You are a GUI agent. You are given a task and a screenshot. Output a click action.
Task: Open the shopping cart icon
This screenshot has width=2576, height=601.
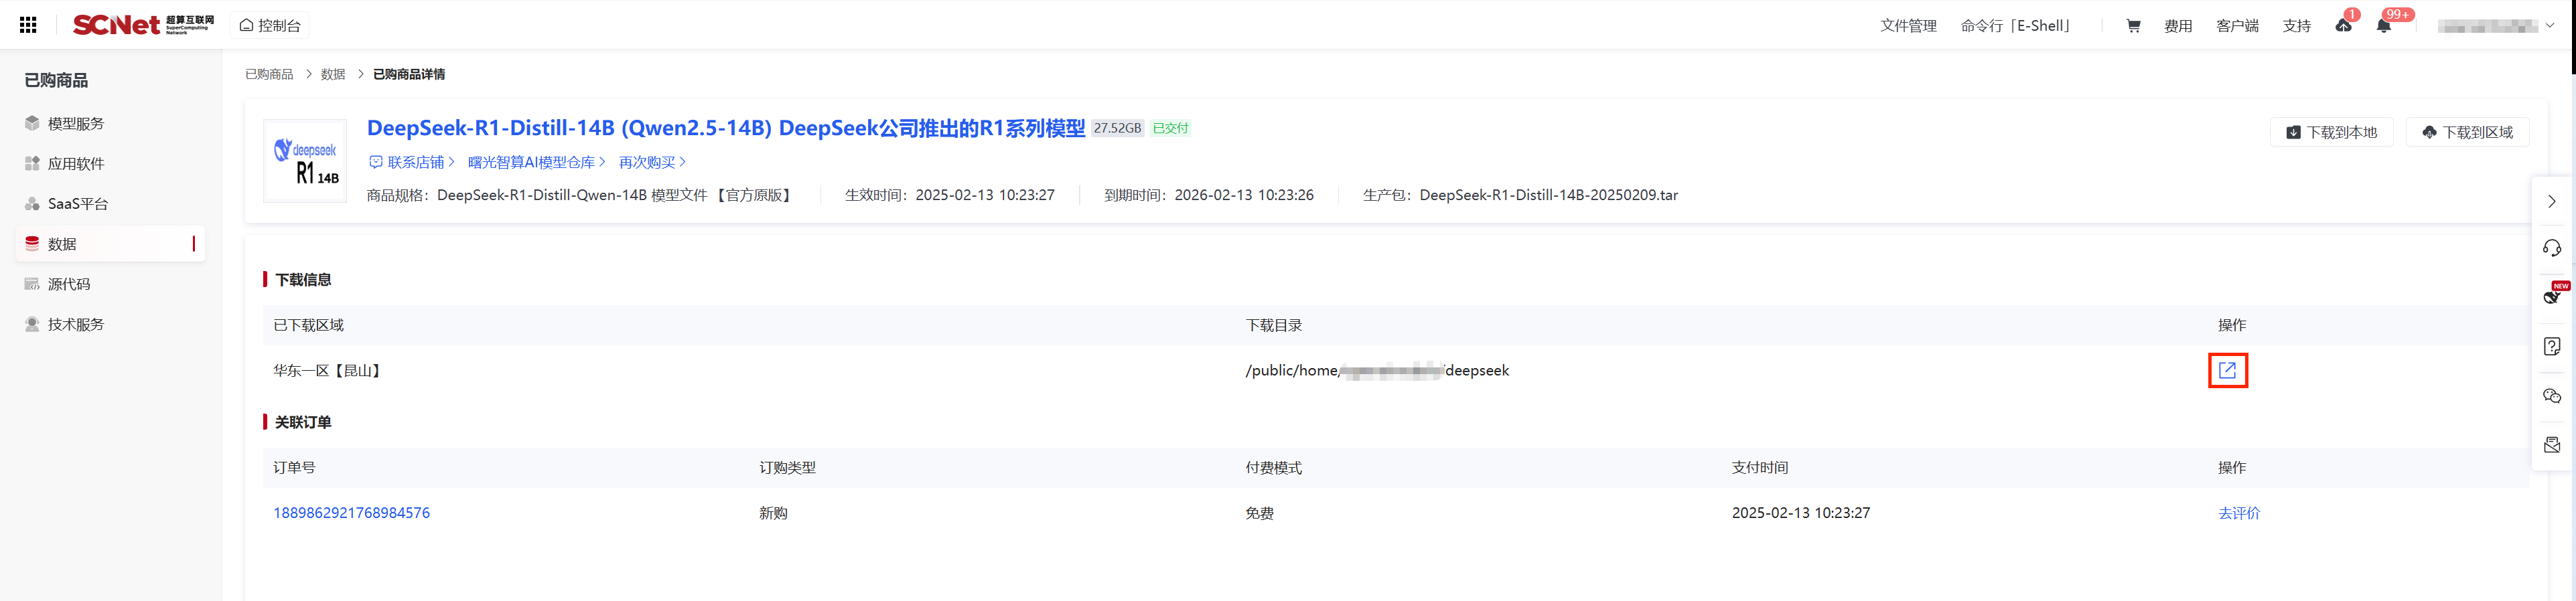coord(2132,26)
